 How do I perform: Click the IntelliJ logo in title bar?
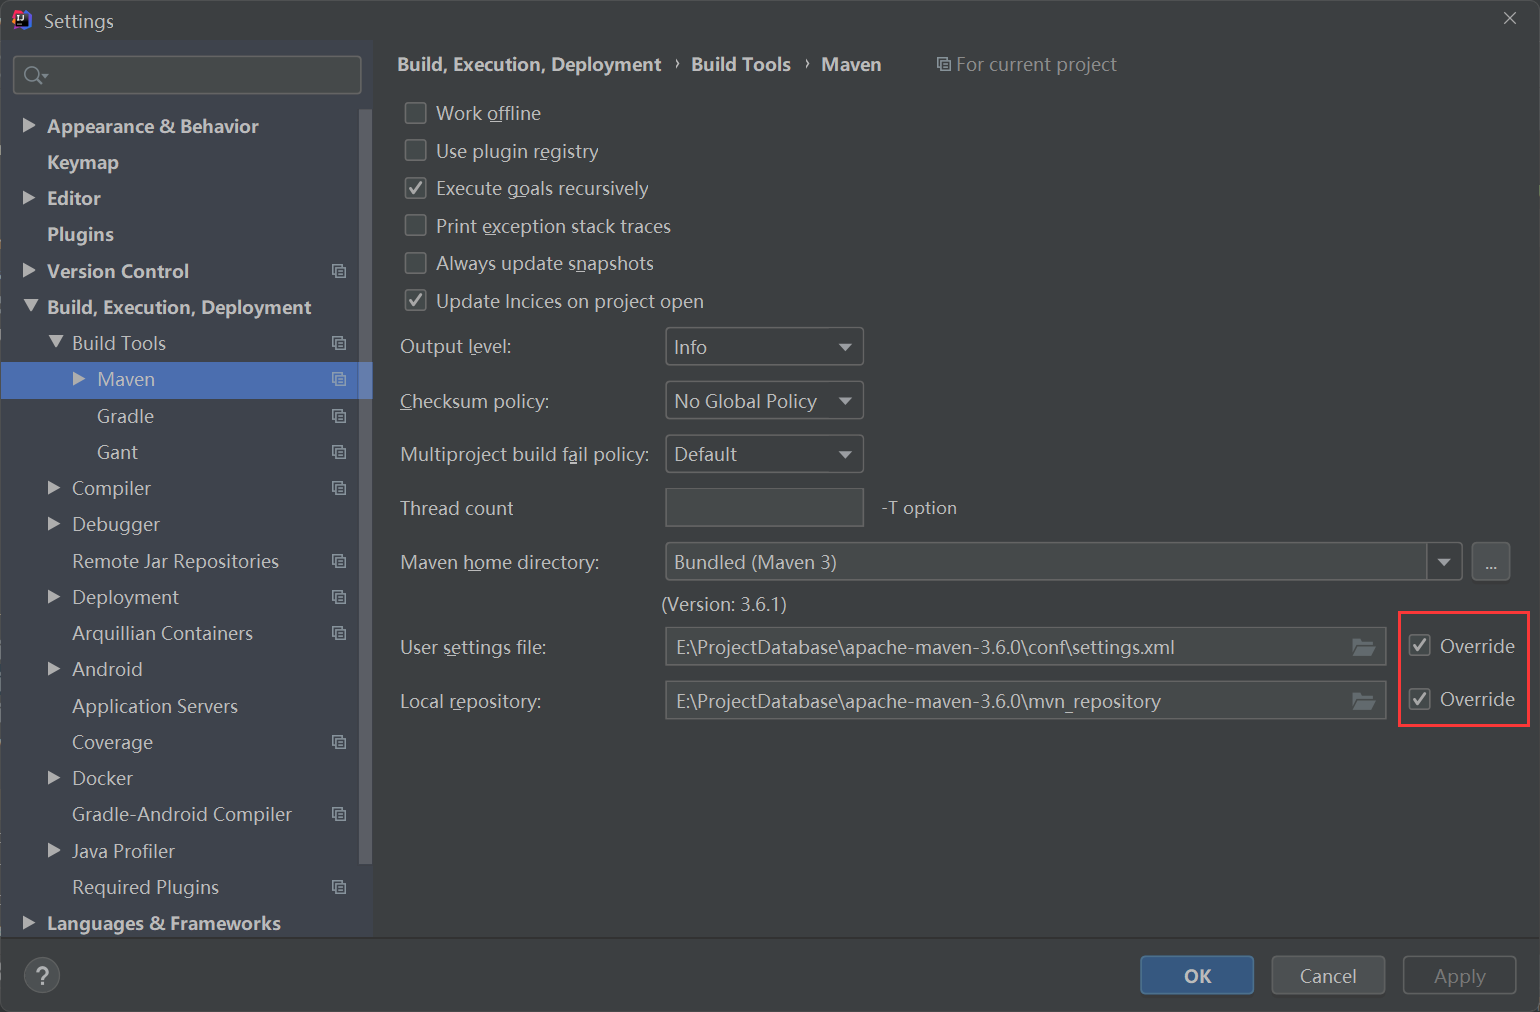tap(22, 20)
